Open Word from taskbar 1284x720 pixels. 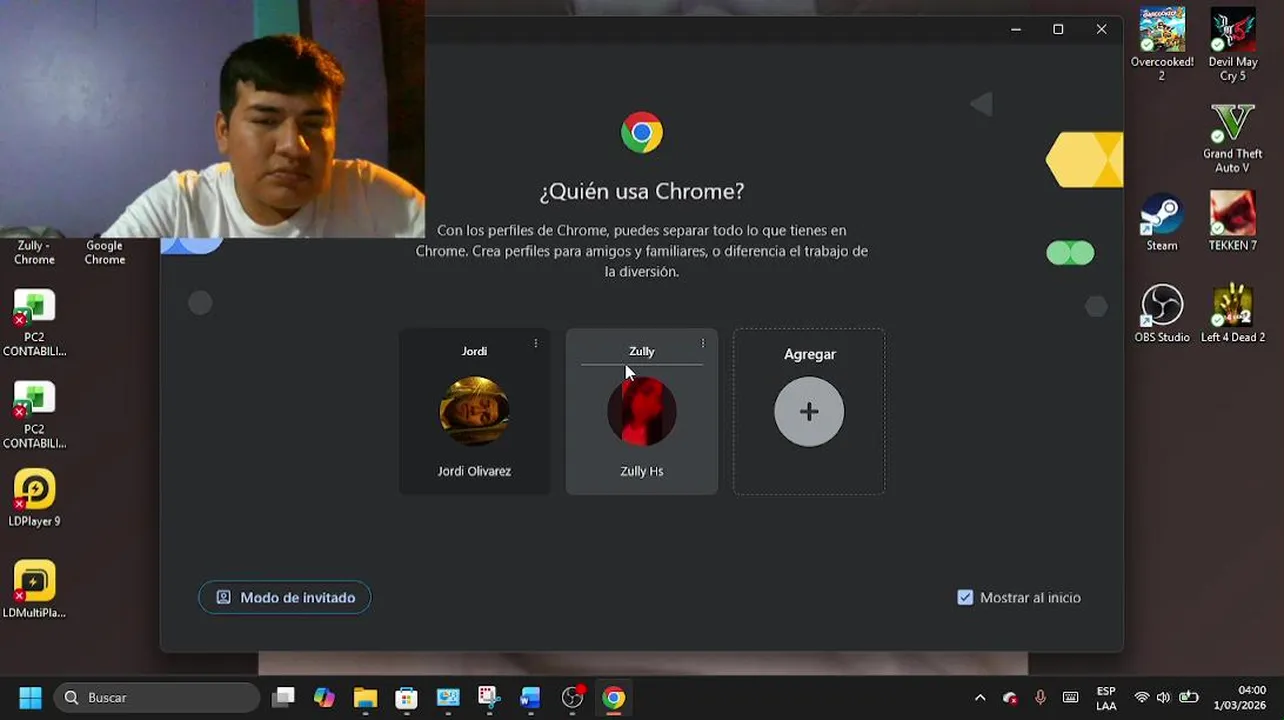[x=530, y=697]
